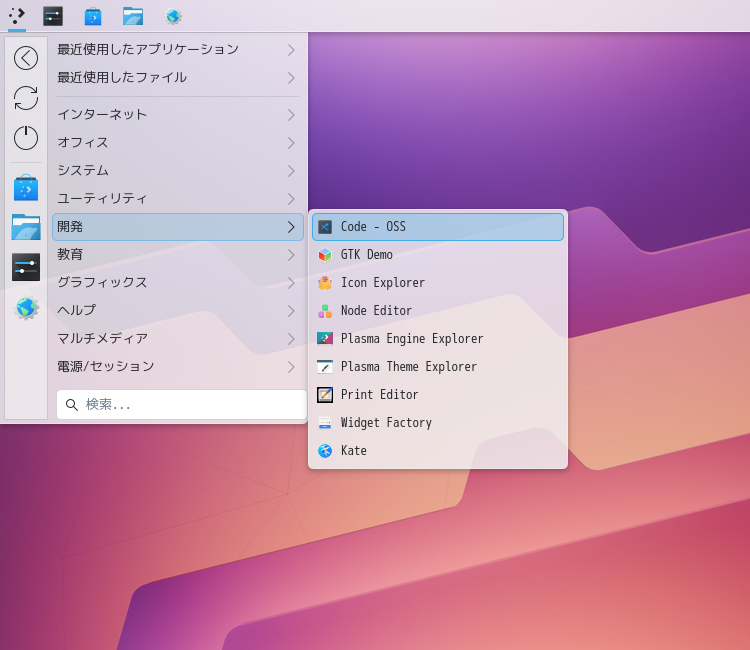Image resolution: width=750 pixels, height=650 pixels.
Task: Click the Print Editor icon
Action: [325, 395]
